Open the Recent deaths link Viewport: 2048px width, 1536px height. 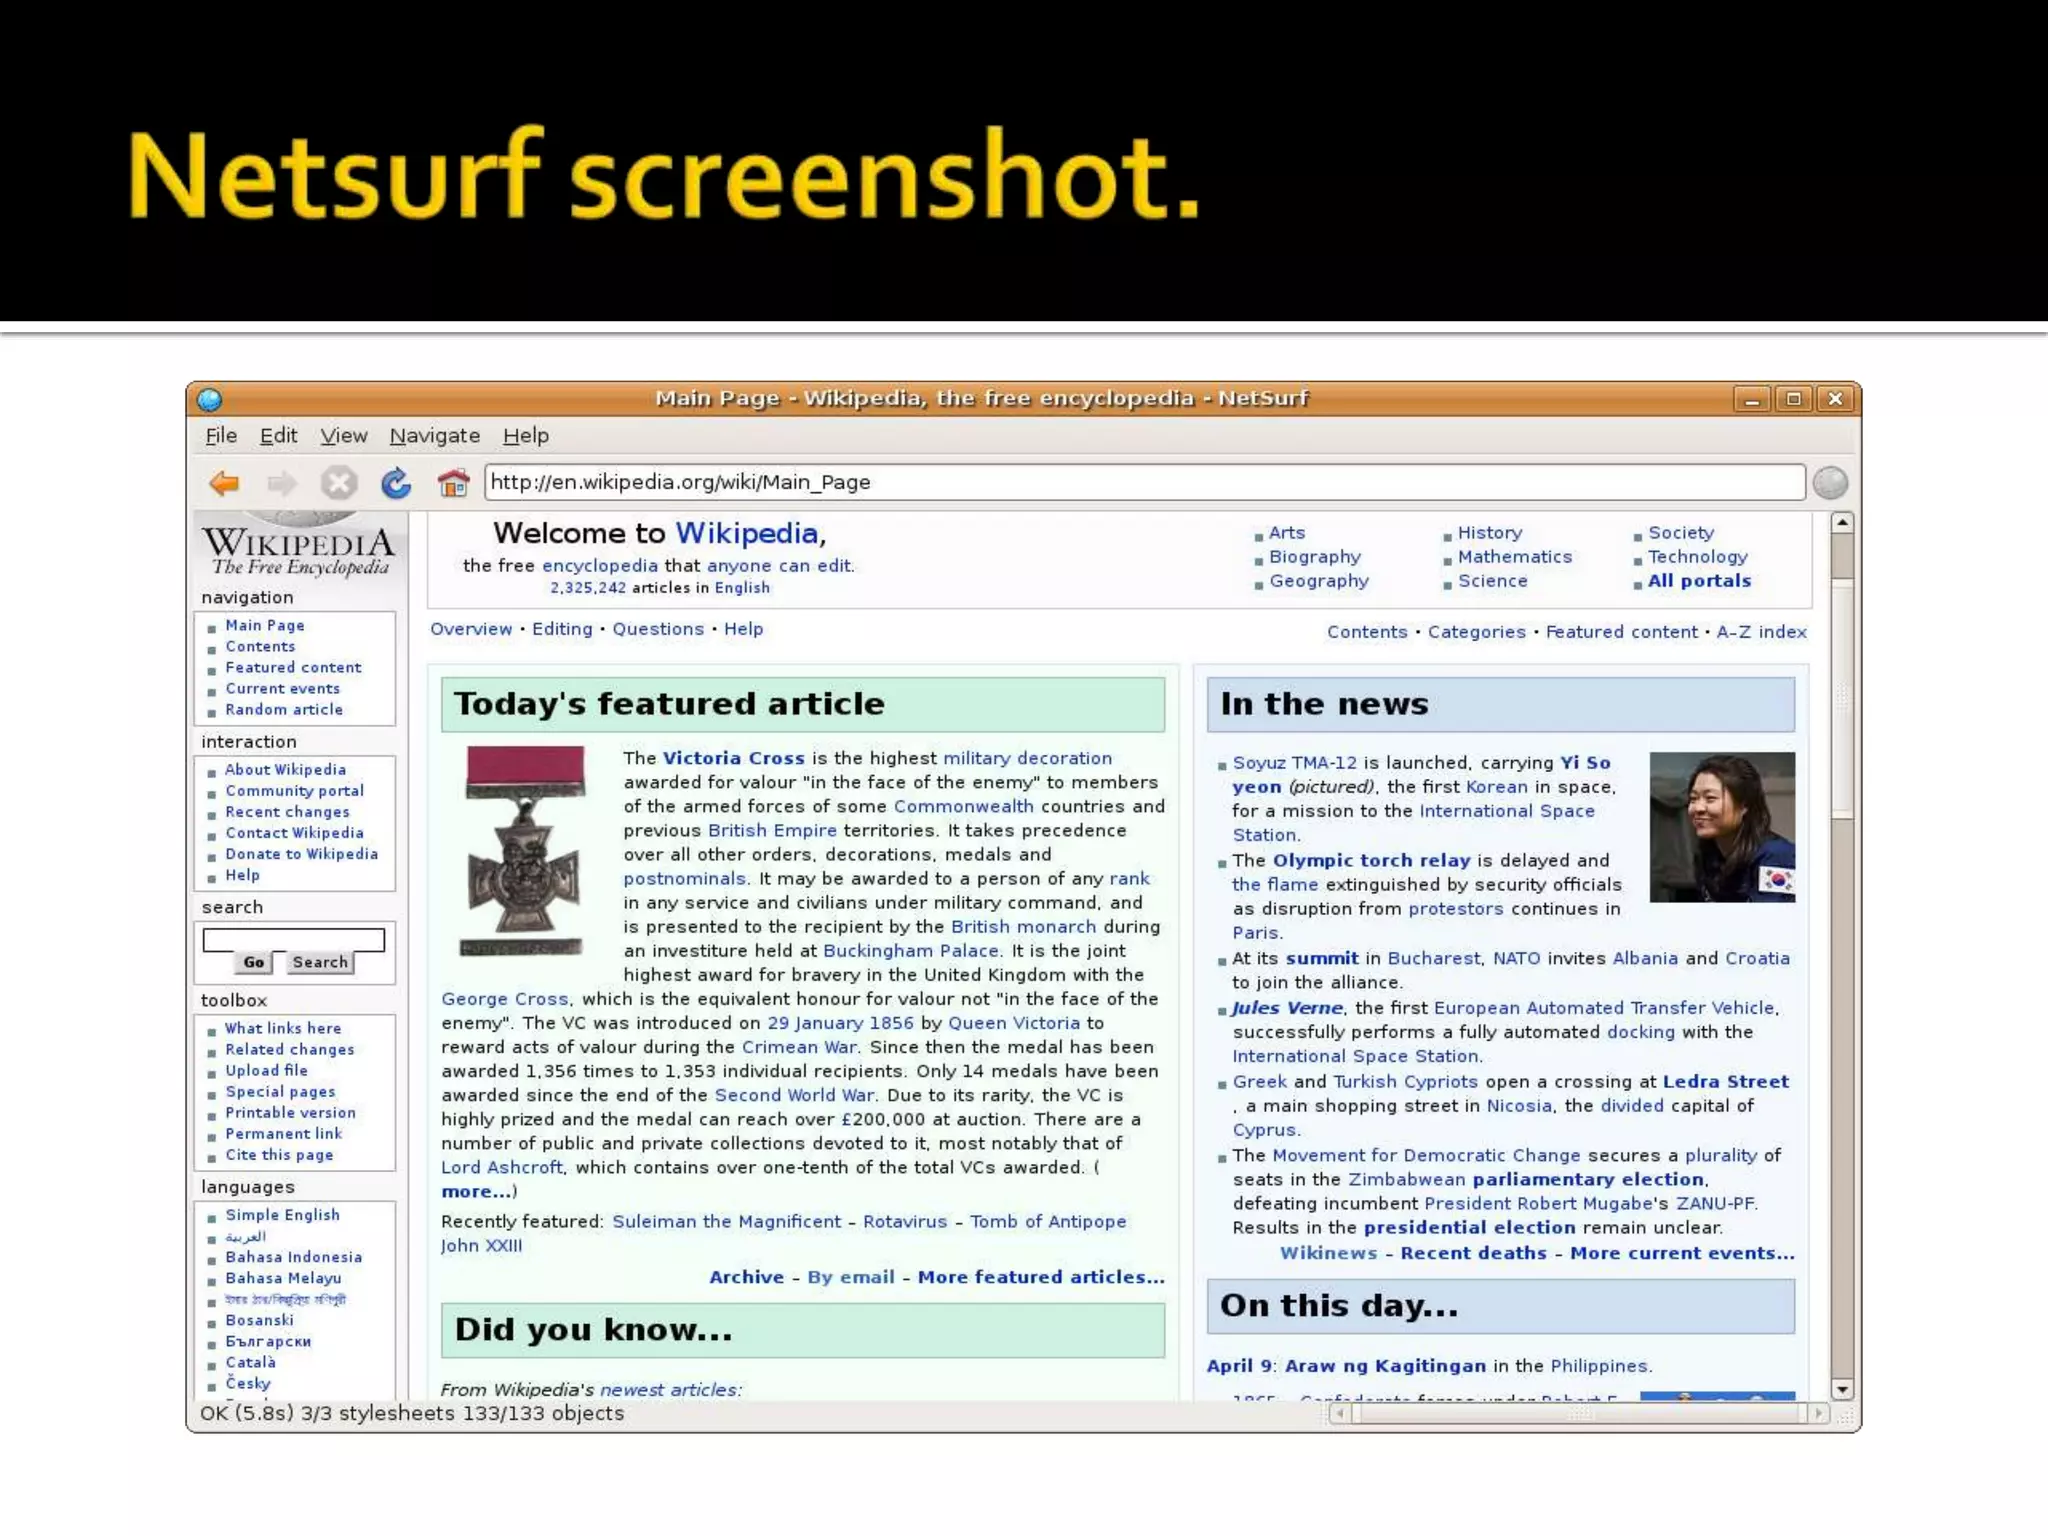tap(1473, 1253)
